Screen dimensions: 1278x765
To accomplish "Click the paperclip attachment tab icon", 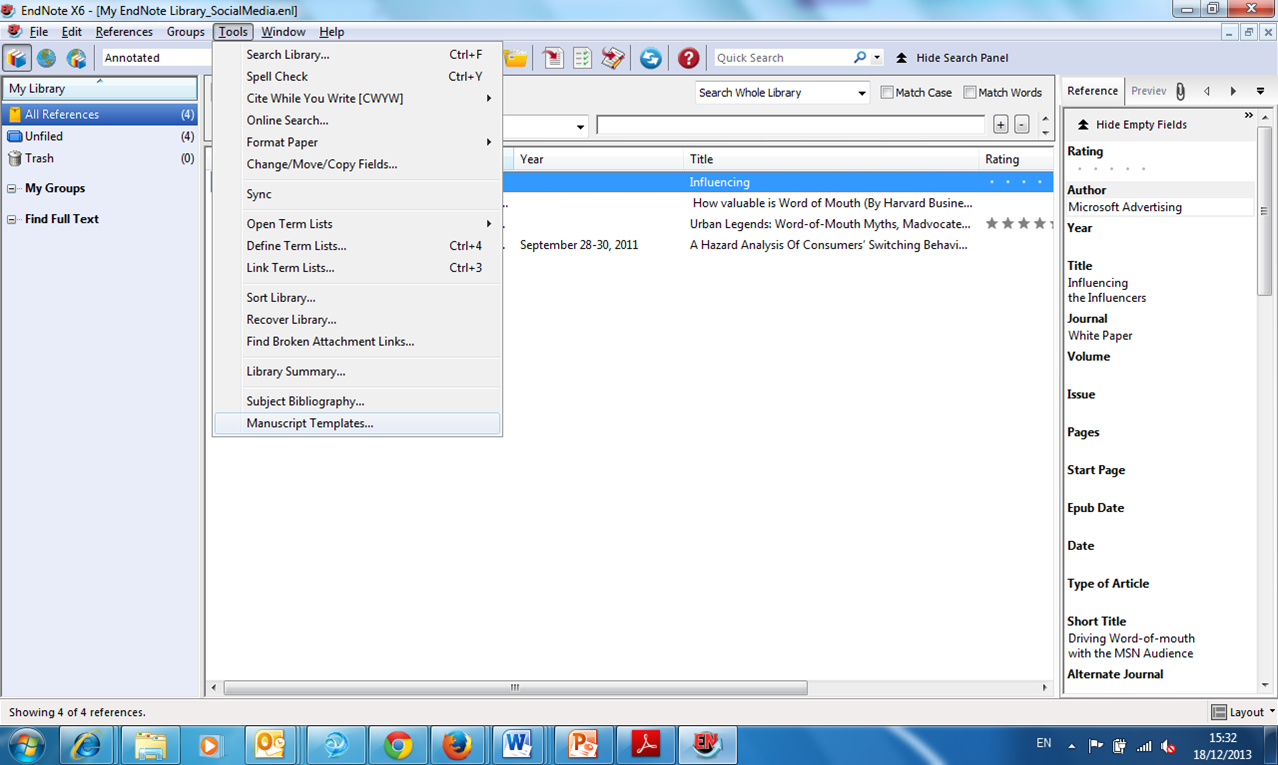I will (1181, 91).
